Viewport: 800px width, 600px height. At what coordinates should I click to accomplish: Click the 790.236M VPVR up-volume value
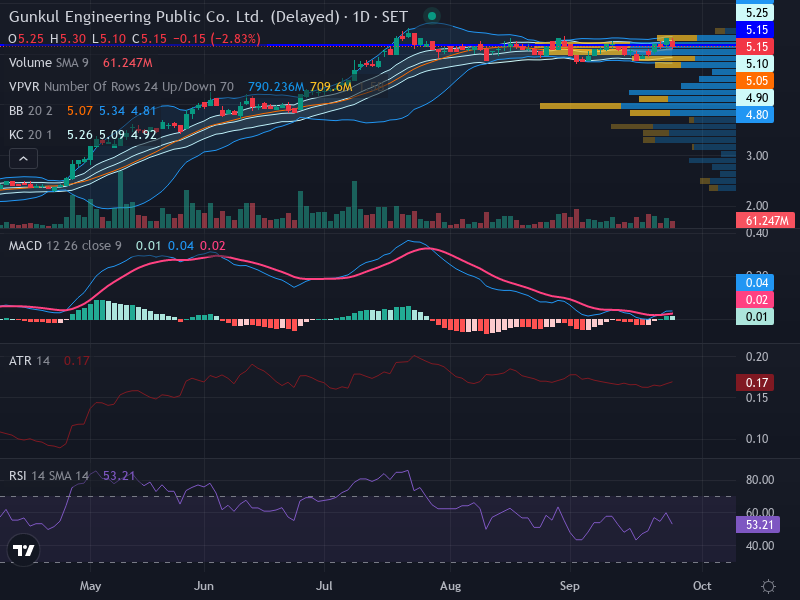pyautogui.click(x=276, y=87)
